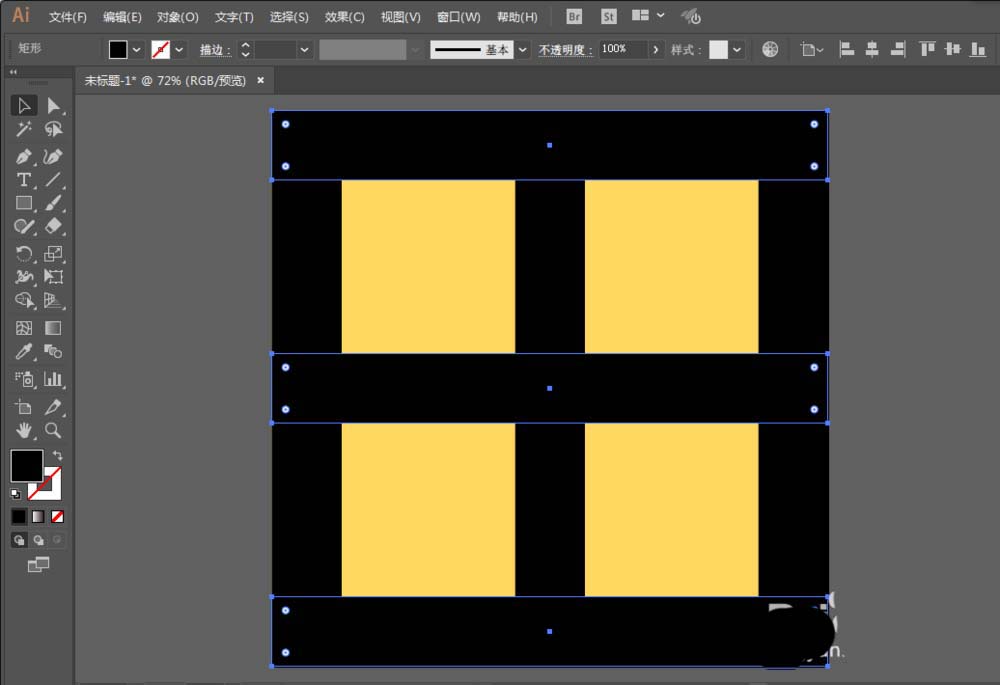Select the Artboard tool

pos(24,407)
